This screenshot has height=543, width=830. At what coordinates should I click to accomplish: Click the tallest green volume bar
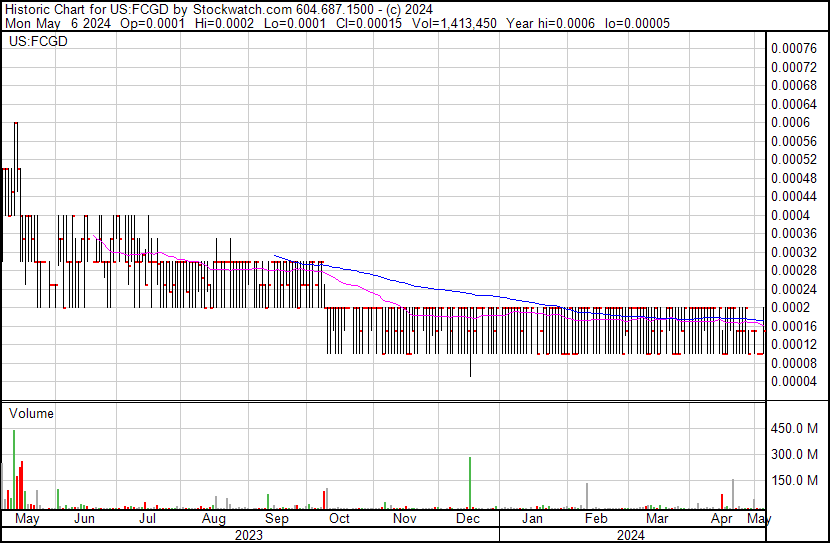(x=14, y=470)
